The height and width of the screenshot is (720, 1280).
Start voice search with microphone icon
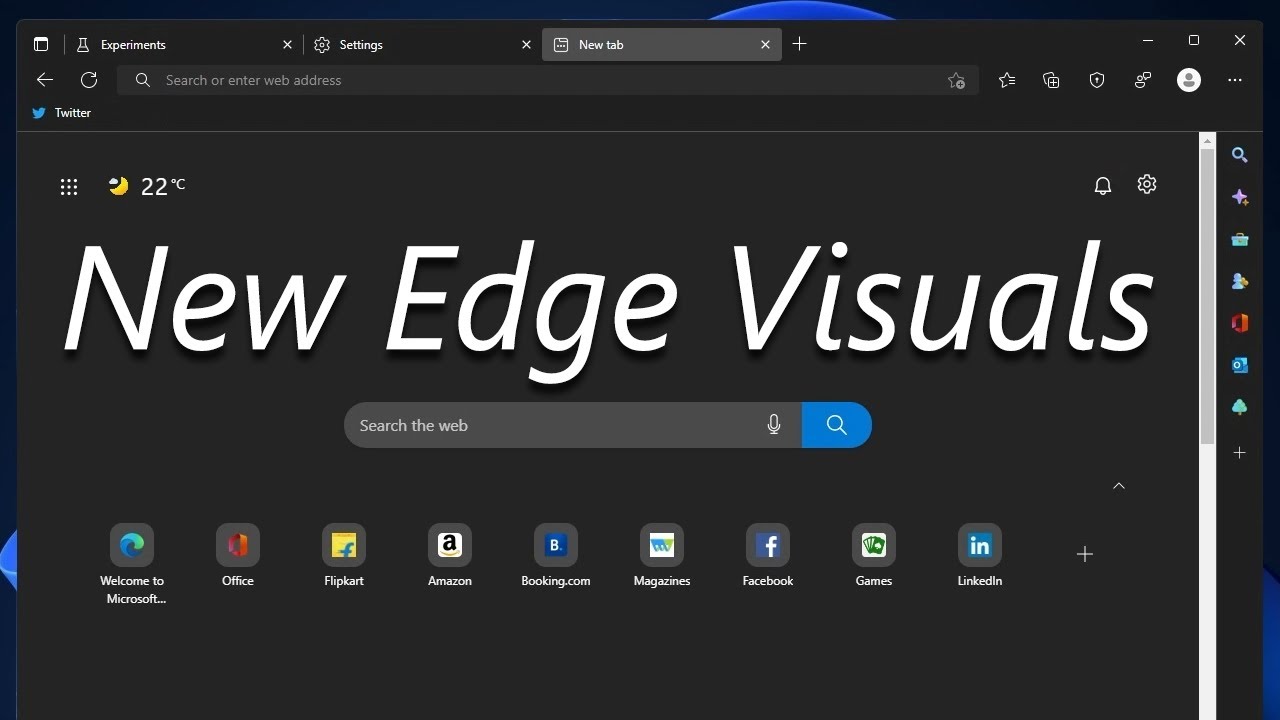click(774, 425)
